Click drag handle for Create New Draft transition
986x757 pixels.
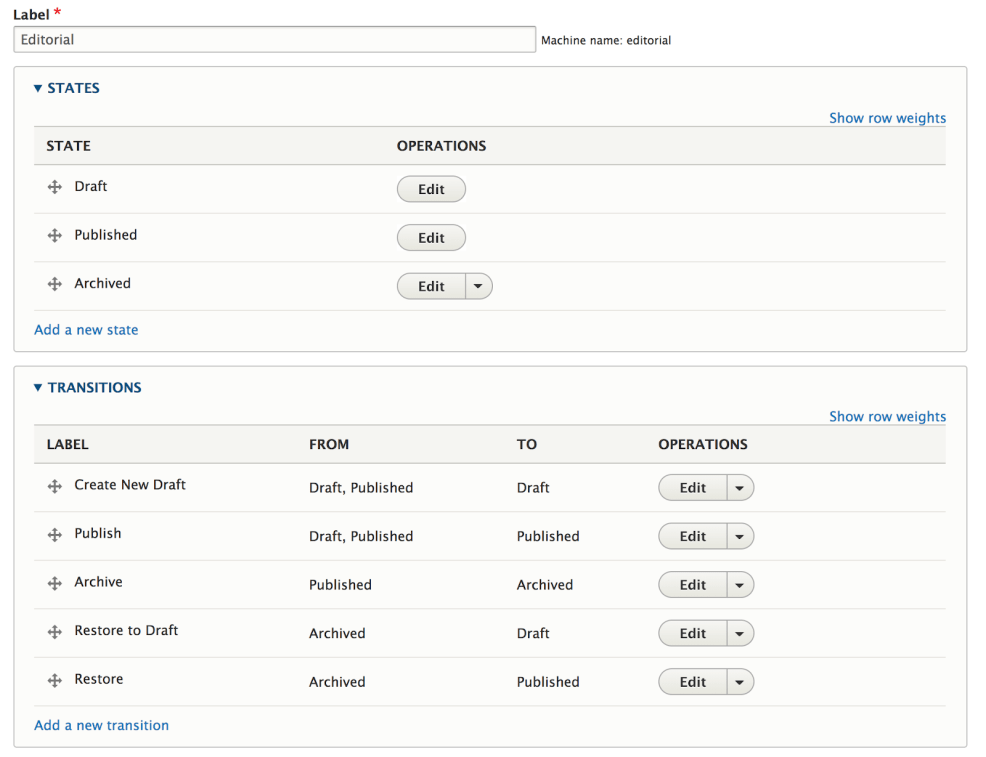coord(55,486)
